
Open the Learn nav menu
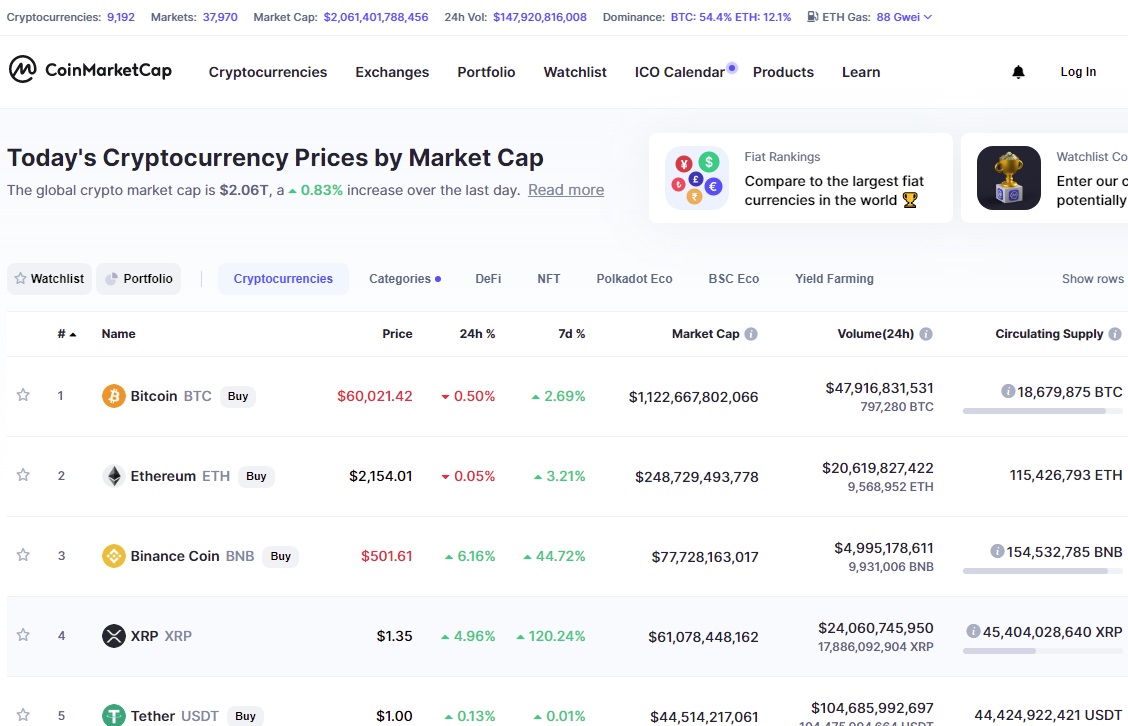[x=861, y=72]
